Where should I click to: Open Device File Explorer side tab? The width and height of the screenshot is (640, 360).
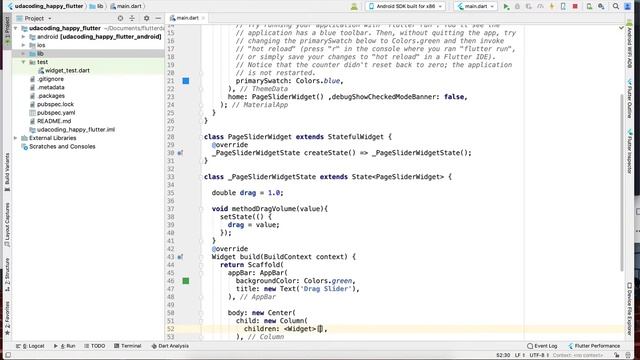(629, 308)
